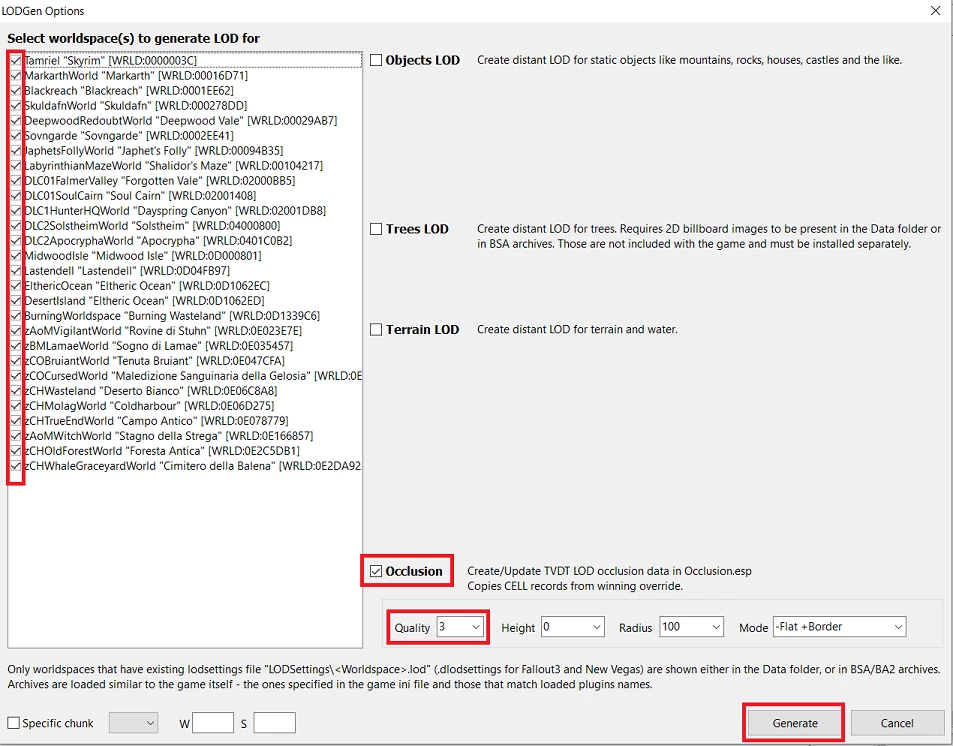Uncheck the Sovngarde worldspace checkbox
The height and width of the screenshot is (746, 953).
[x=16, y=136]
